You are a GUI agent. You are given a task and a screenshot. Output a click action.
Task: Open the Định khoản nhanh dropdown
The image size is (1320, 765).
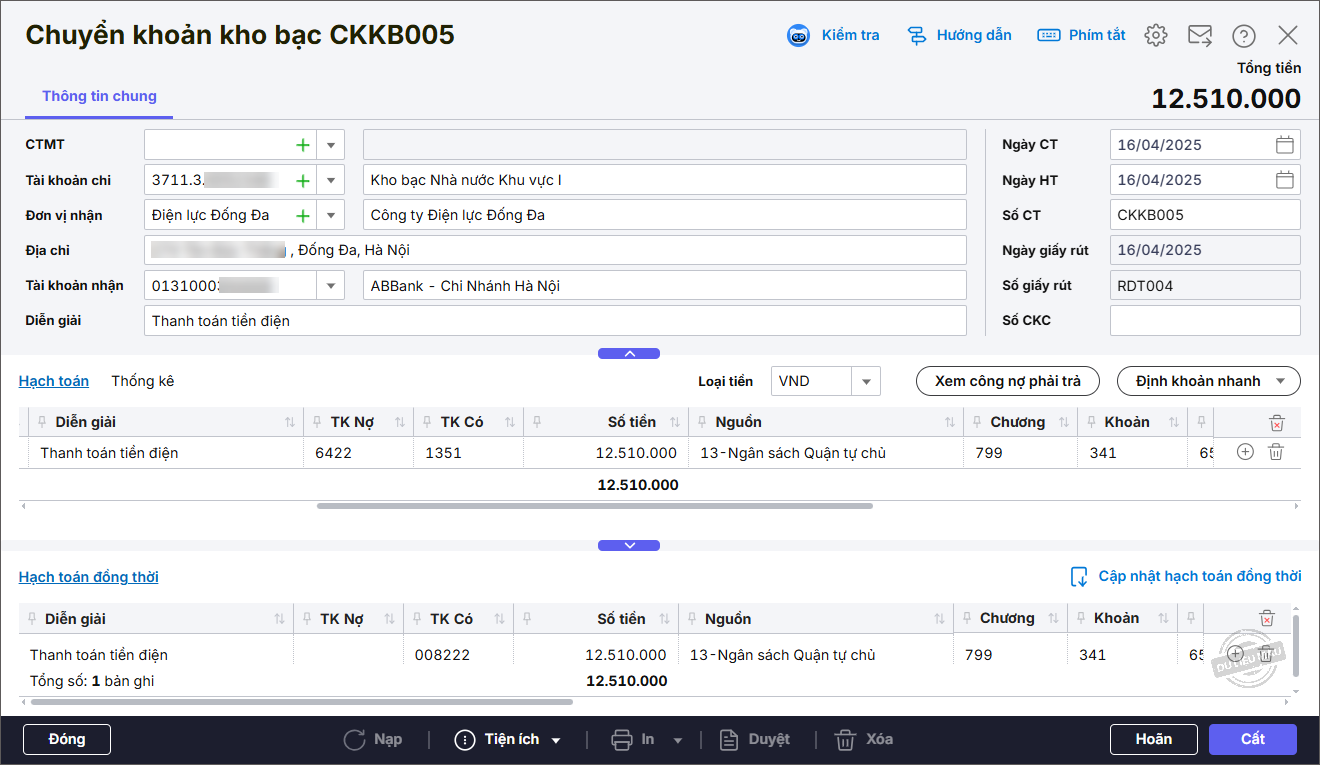pos(1208,381)
